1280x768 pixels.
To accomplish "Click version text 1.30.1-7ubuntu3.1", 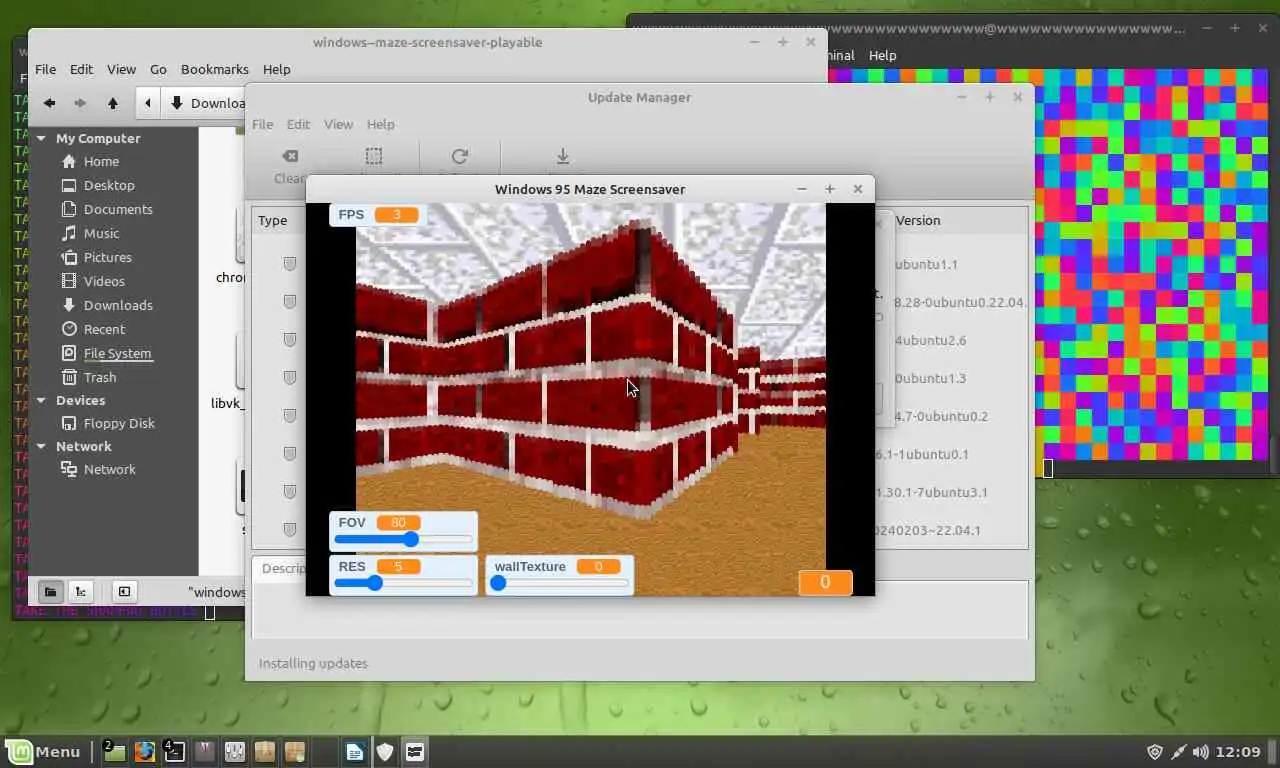I will pyautogui.click(x=932, y=492).
